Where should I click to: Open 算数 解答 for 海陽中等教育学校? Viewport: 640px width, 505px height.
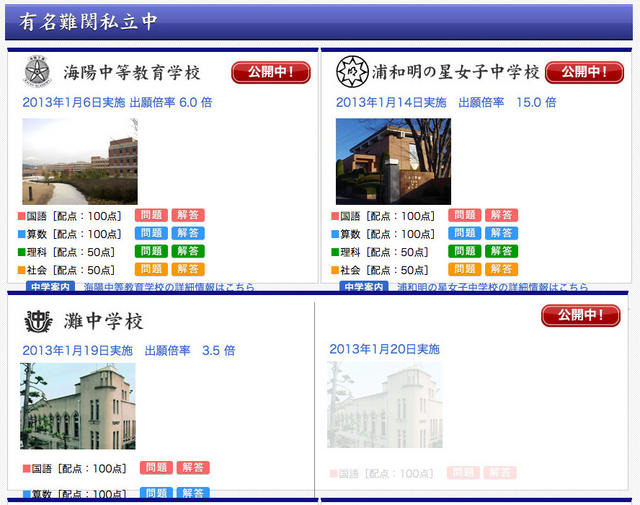tap(188, 233)
